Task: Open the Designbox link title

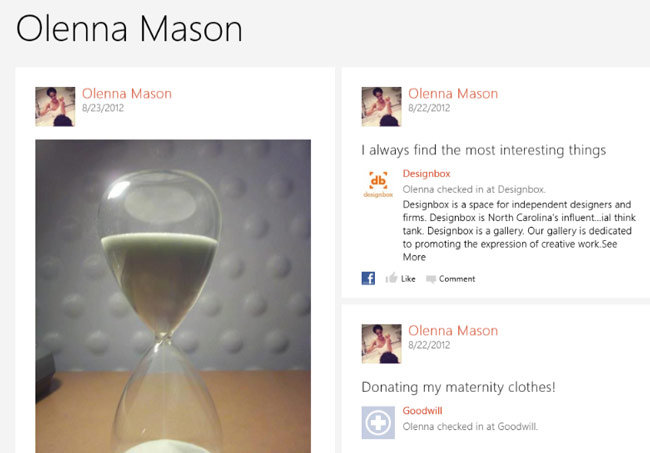Action: [427, 174]
